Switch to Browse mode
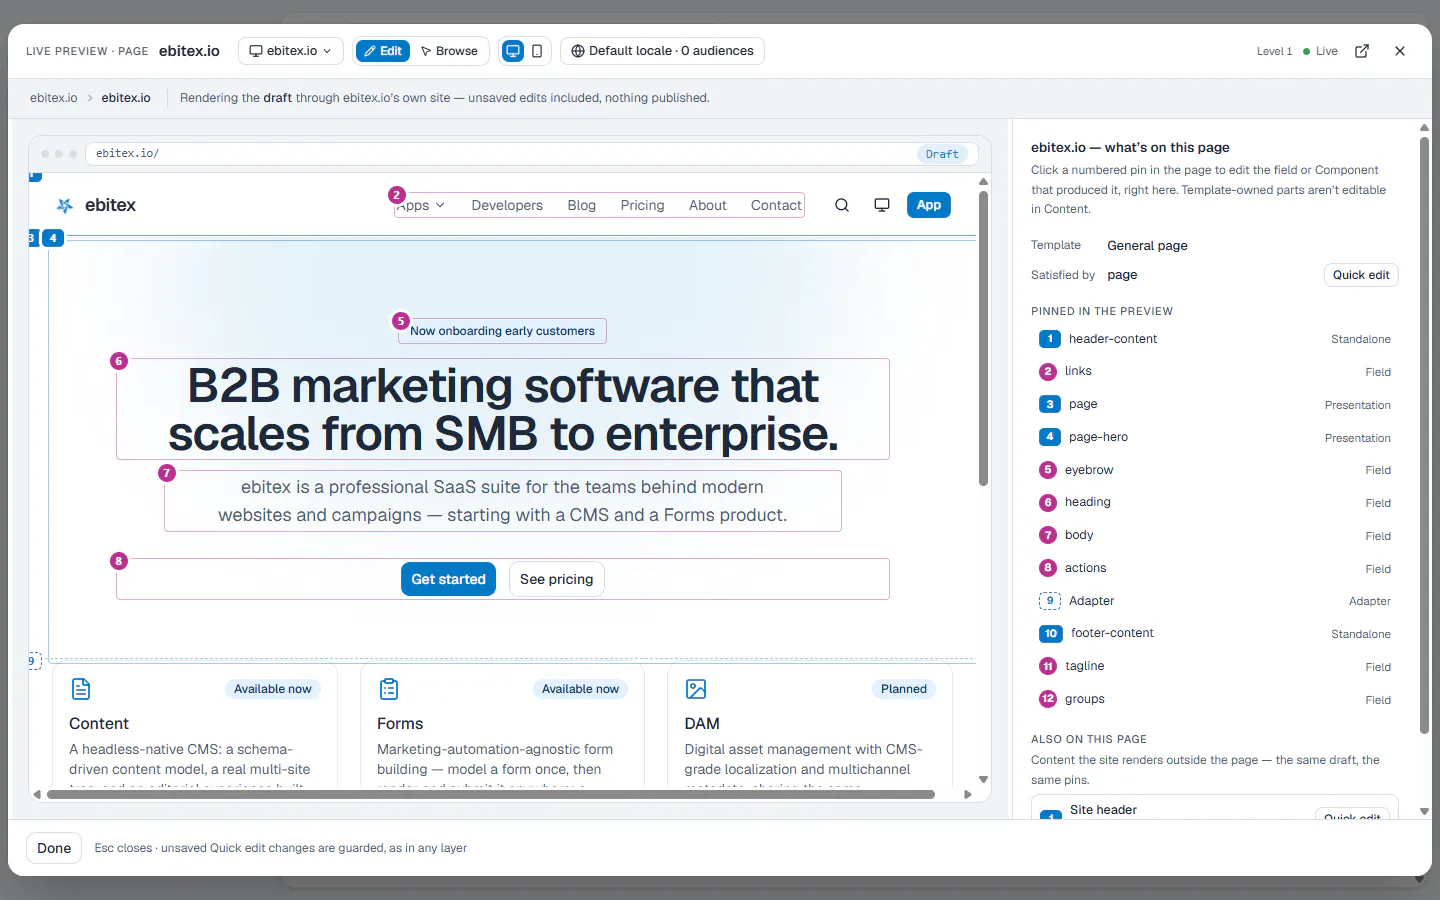 tap(449, 51)
